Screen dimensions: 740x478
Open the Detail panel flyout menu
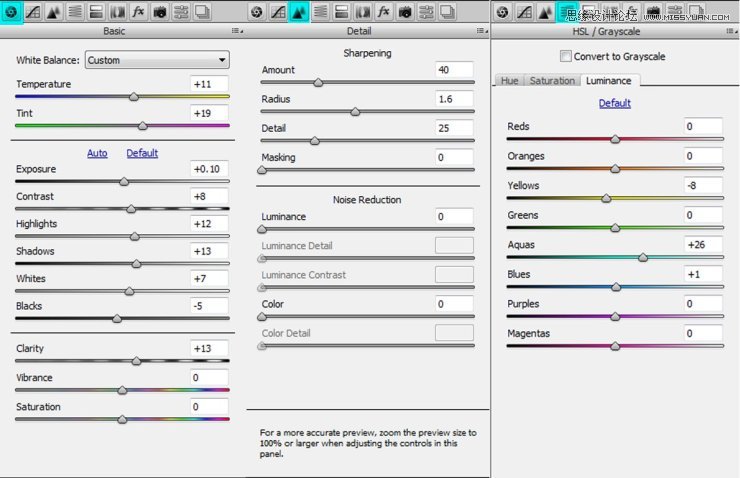pyautogui.click(x=482, y=31)
